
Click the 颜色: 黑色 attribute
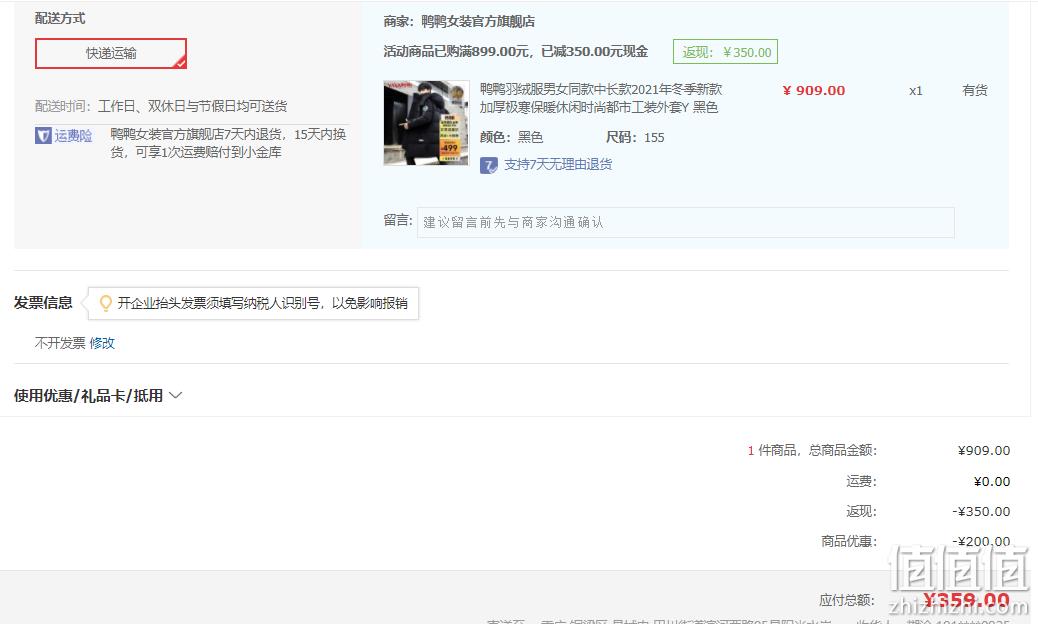coord(511,138)
